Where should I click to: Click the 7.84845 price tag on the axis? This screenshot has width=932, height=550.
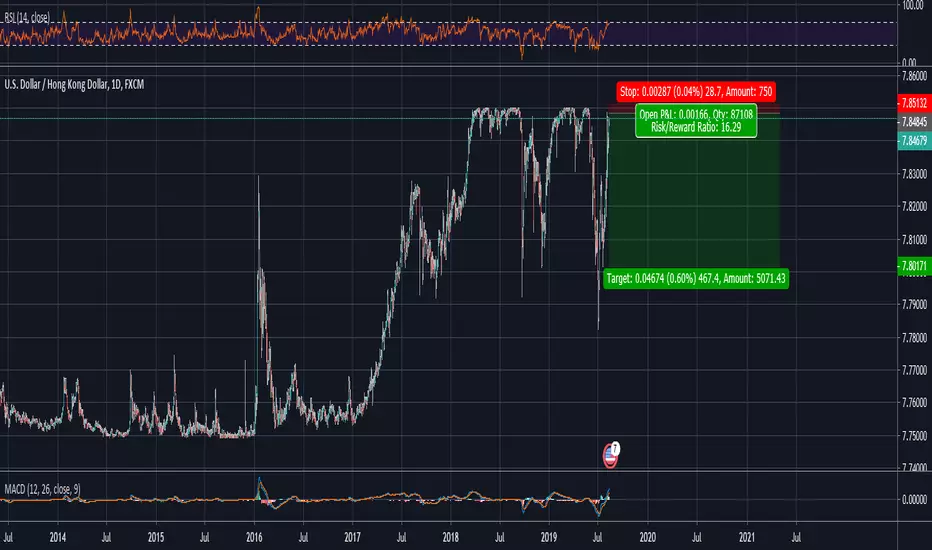914,122
